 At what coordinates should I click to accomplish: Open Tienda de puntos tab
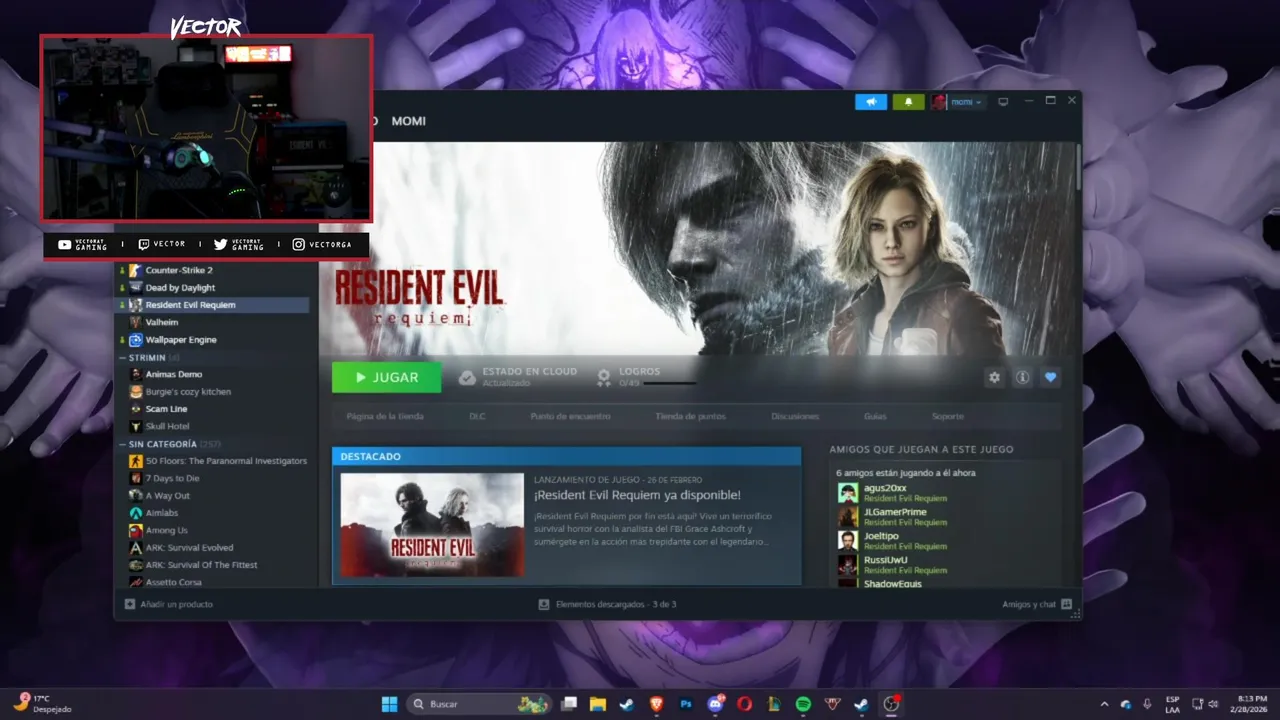pos(690,416)
